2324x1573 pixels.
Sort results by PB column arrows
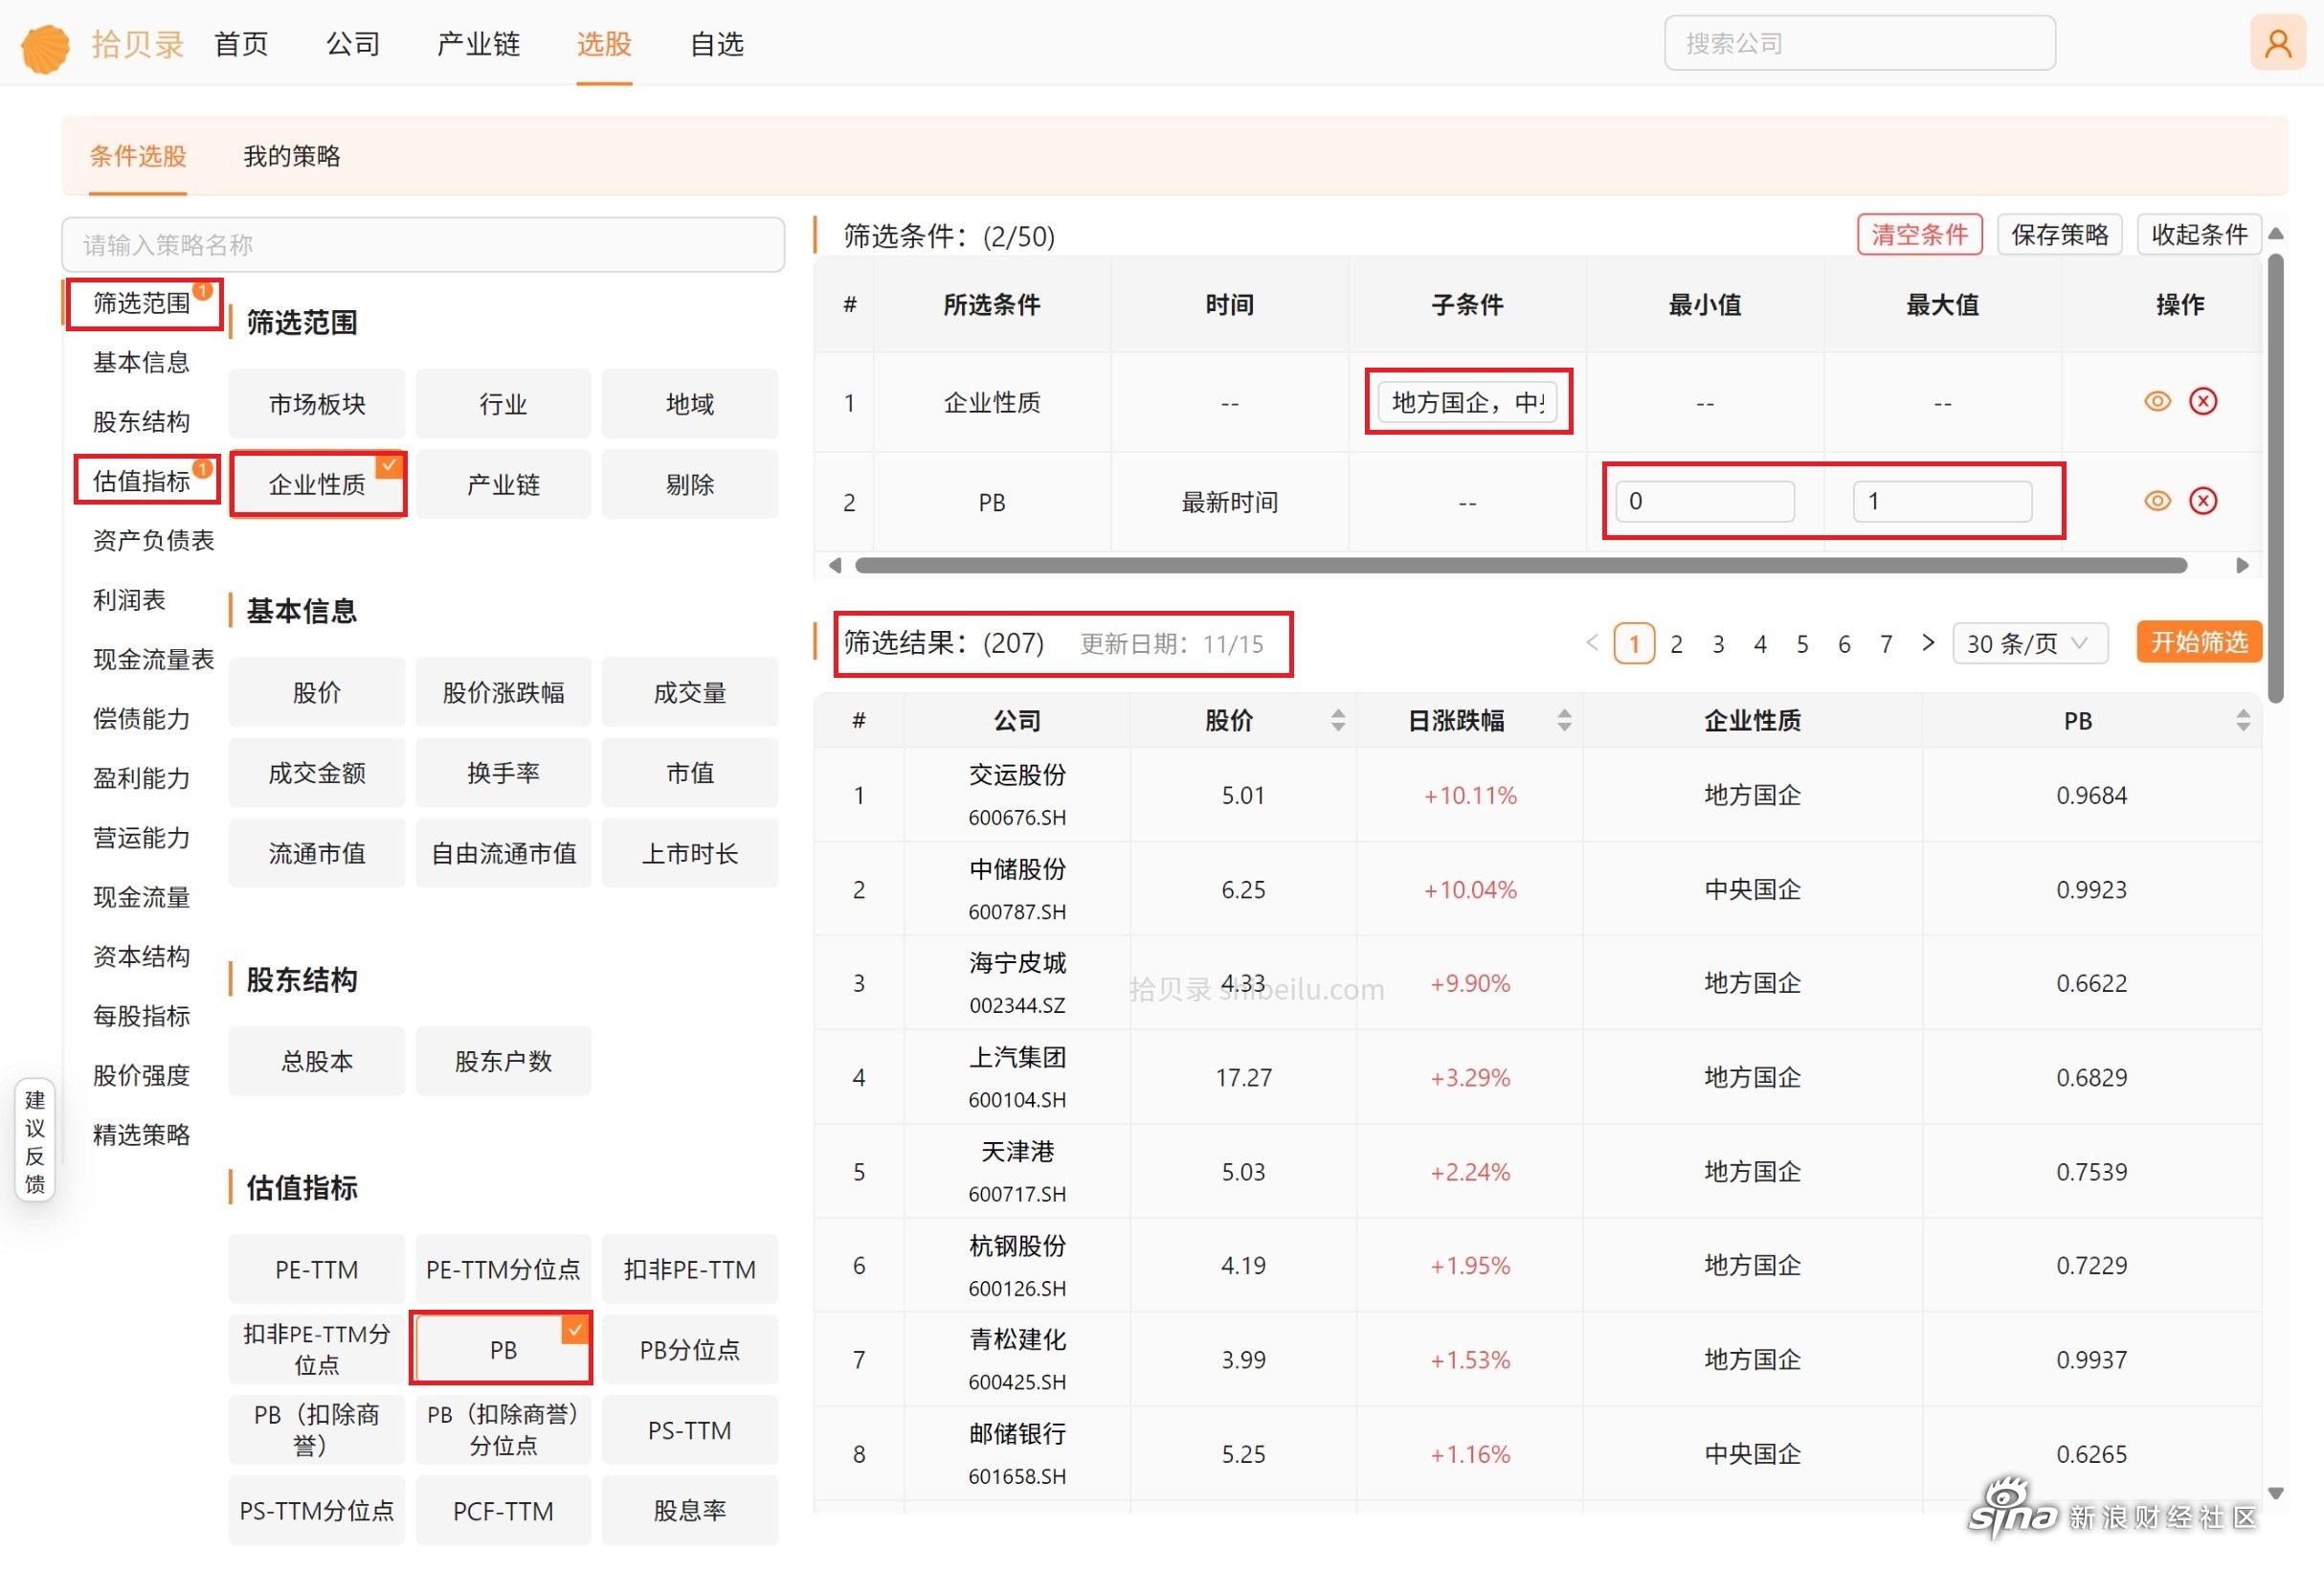coord(2242,720)
